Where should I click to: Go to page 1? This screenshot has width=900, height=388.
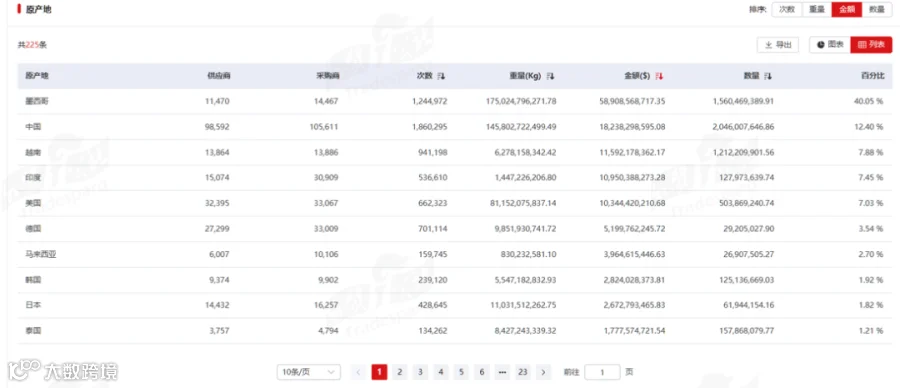coord(379,372)
